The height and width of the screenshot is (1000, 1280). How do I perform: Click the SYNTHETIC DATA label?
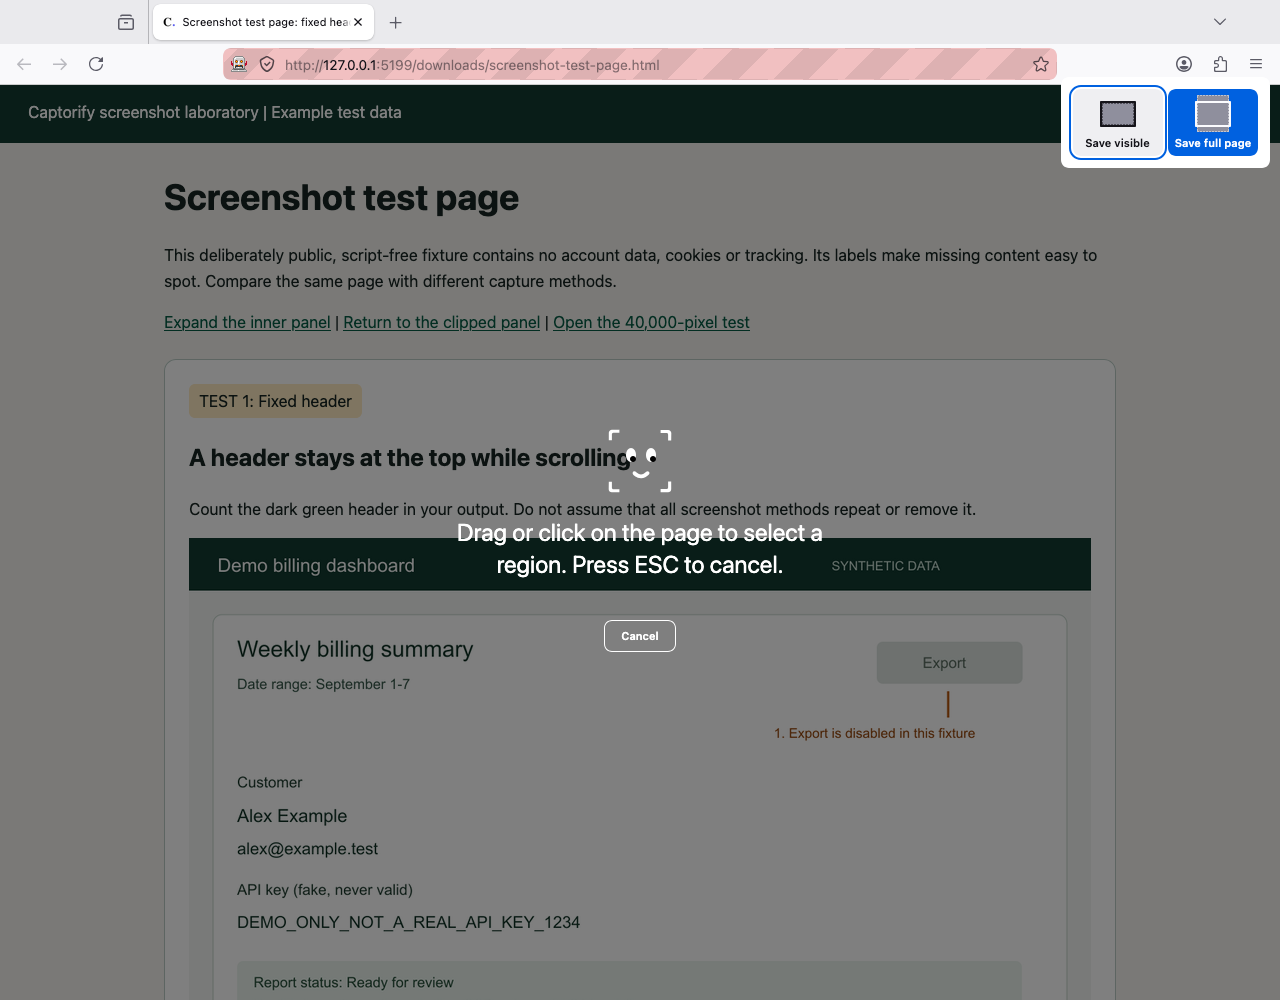(x=885, y=566)
